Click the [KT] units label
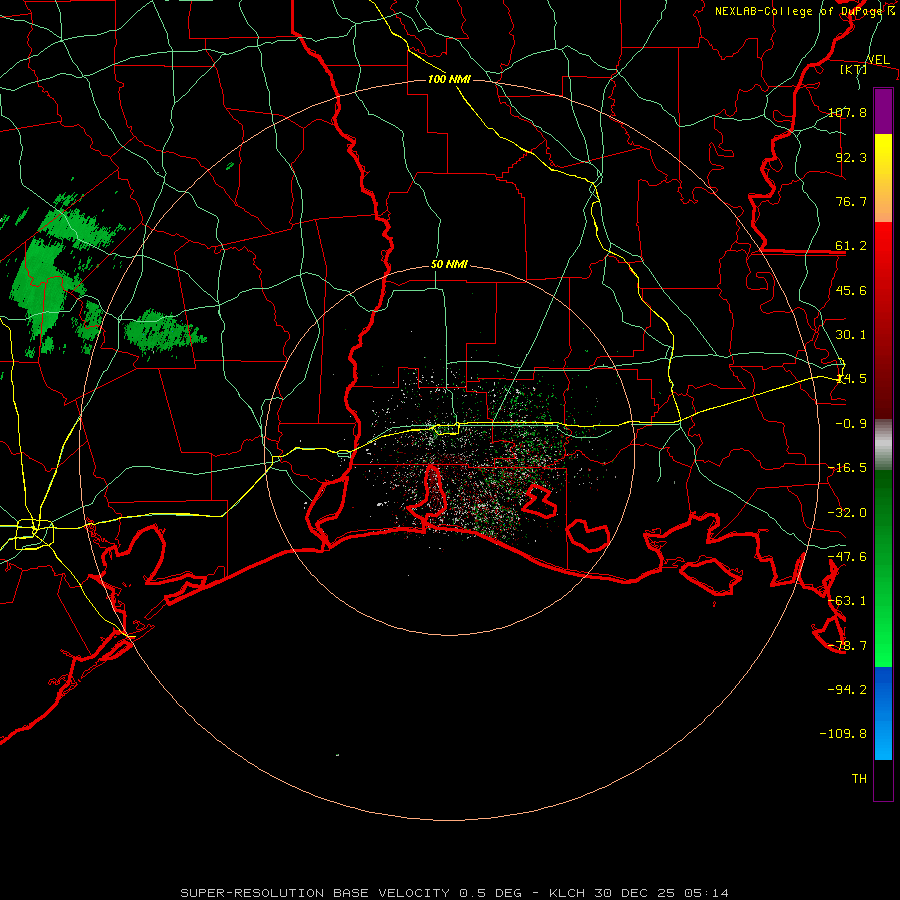This screenshot has height=900, width=900. pos(853,69)
